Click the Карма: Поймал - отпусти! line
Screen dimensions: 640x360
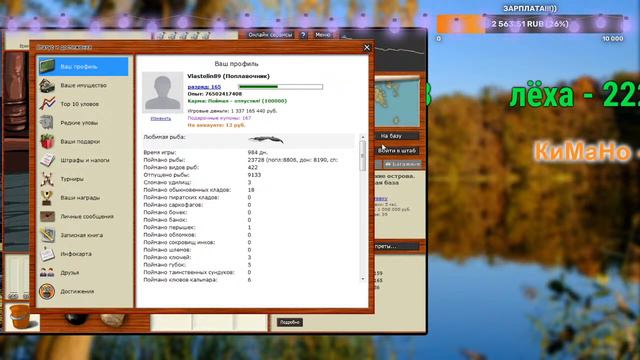tap(237, 101)
